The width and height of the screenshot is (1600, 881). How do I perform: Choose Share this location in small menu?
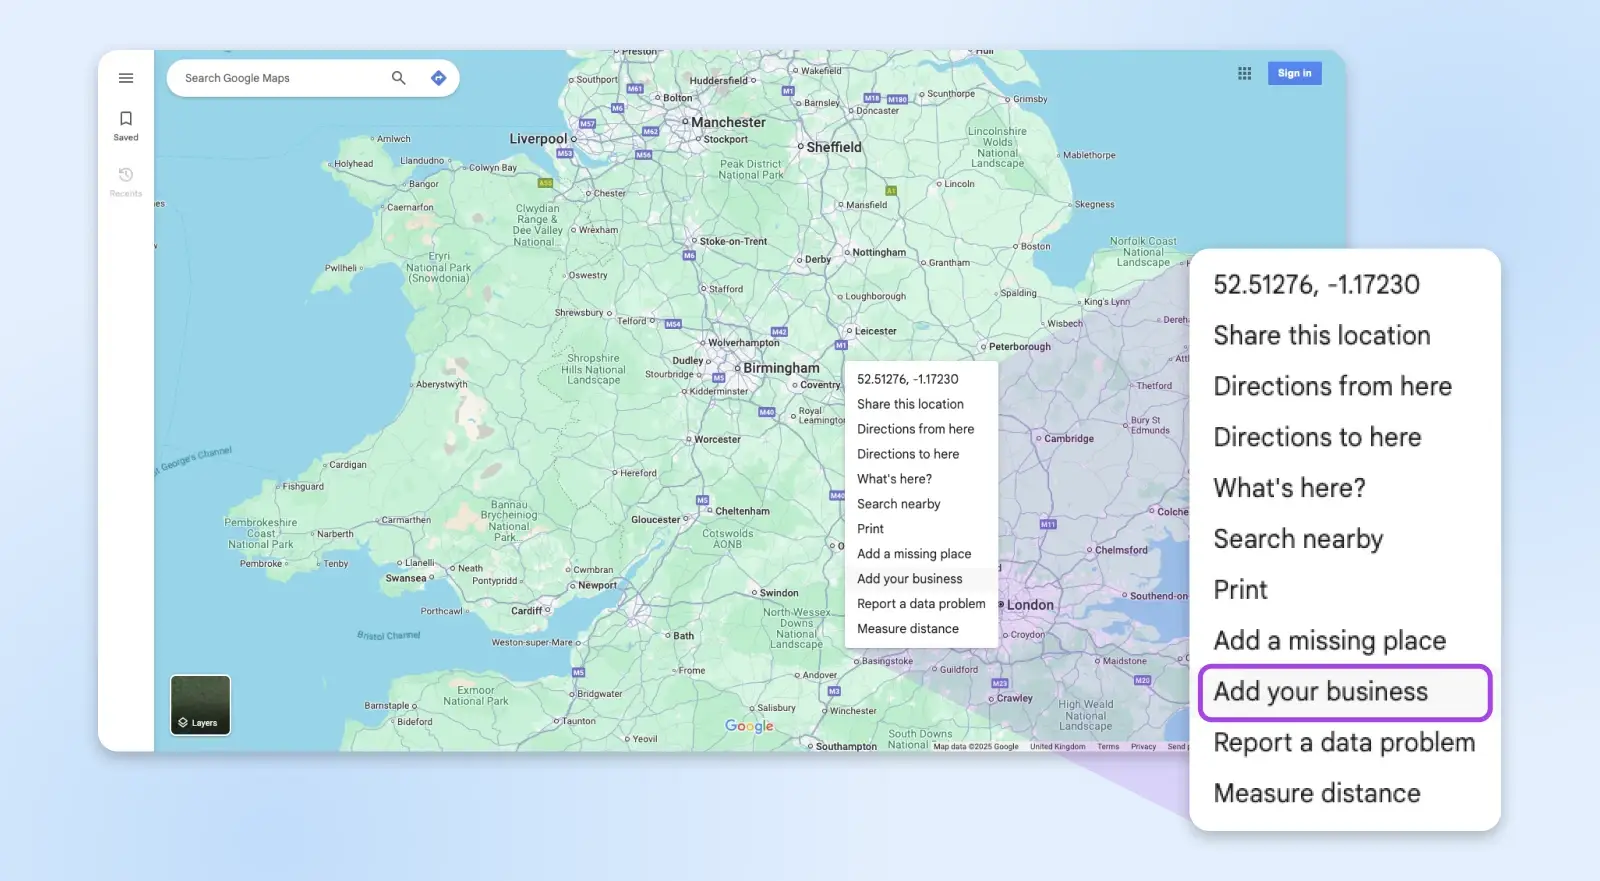point(910,404)
